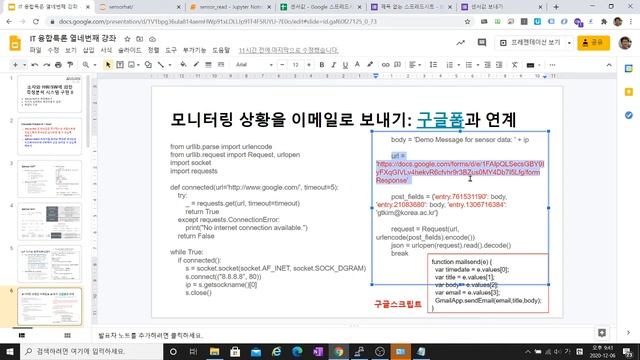Click the redo arrow in the toolbar
Screen dimensions: 640x360
(47, 65)
